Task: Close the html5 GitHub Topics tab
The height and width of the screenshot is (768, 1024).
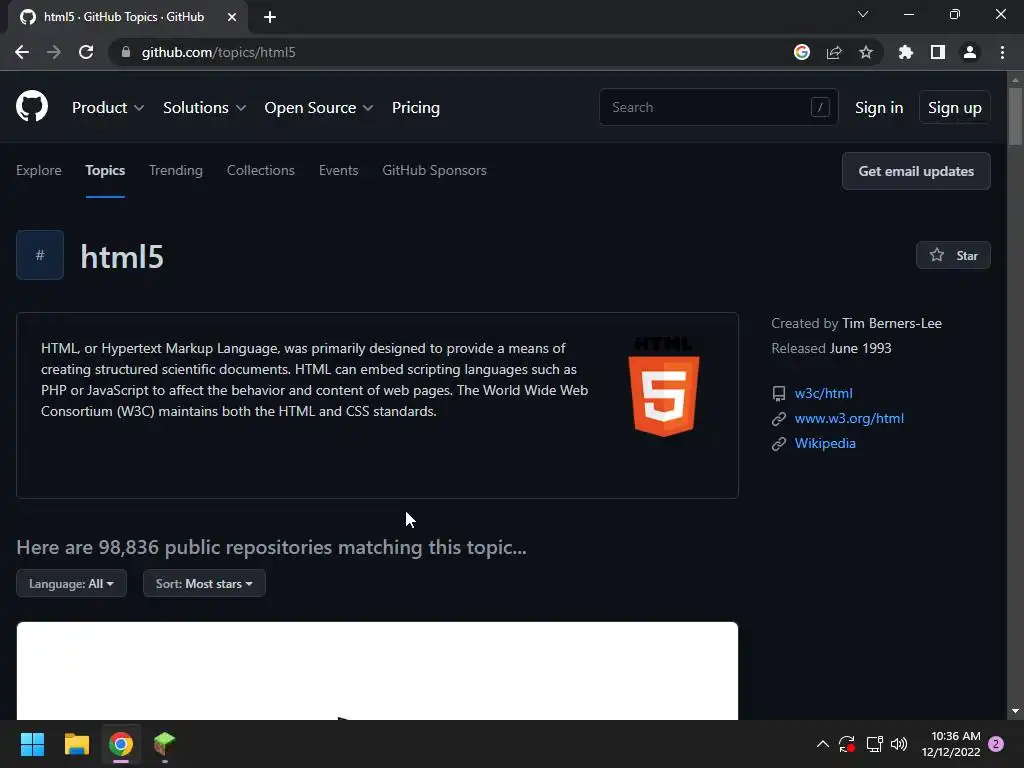Action: point(232,17)
